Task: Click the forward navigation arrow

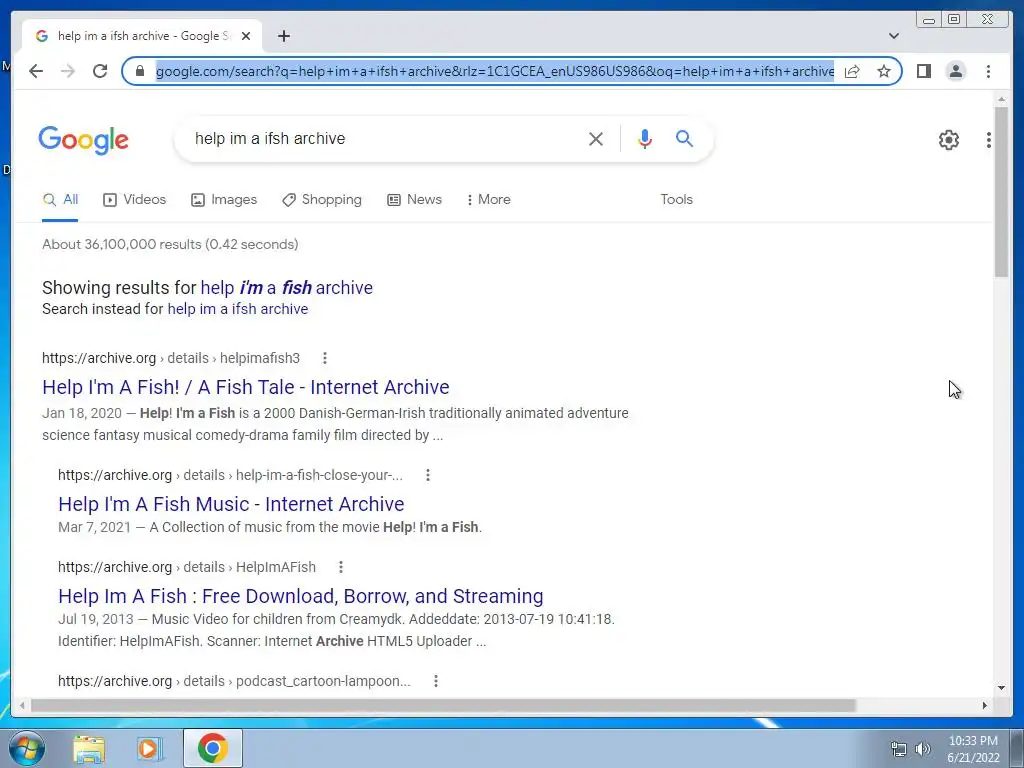Action: pos(68,71)
